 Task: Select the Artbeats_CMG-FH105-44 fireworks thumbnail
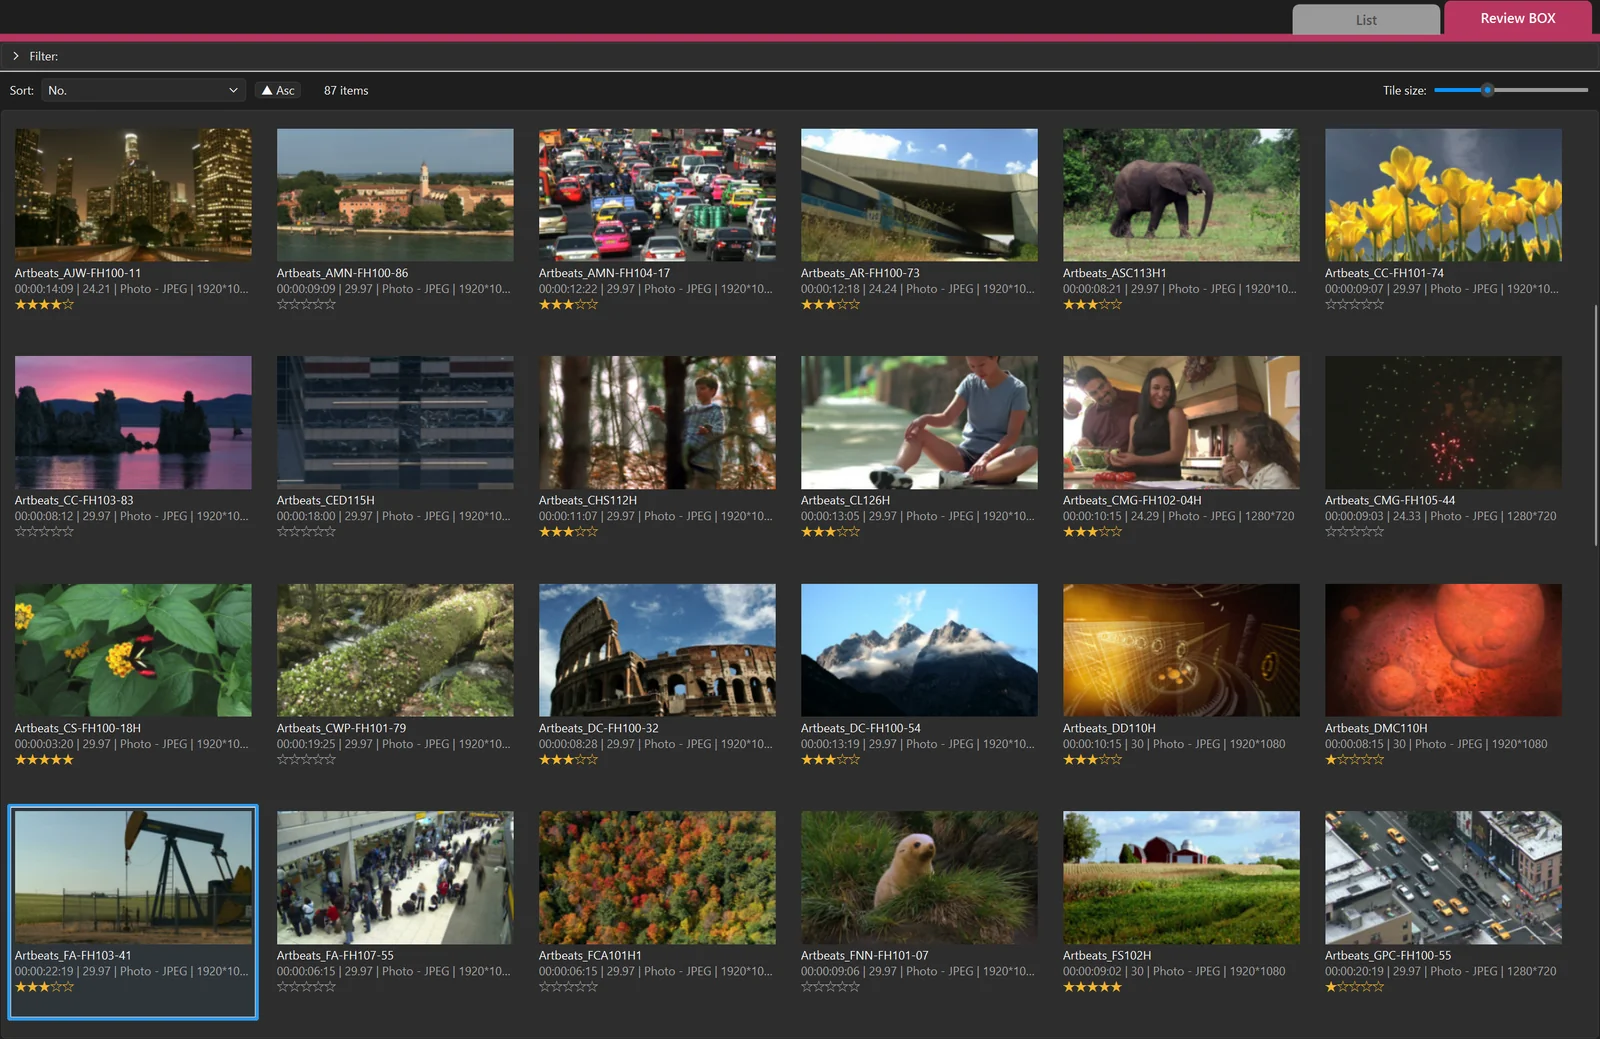coord(1443,422)
